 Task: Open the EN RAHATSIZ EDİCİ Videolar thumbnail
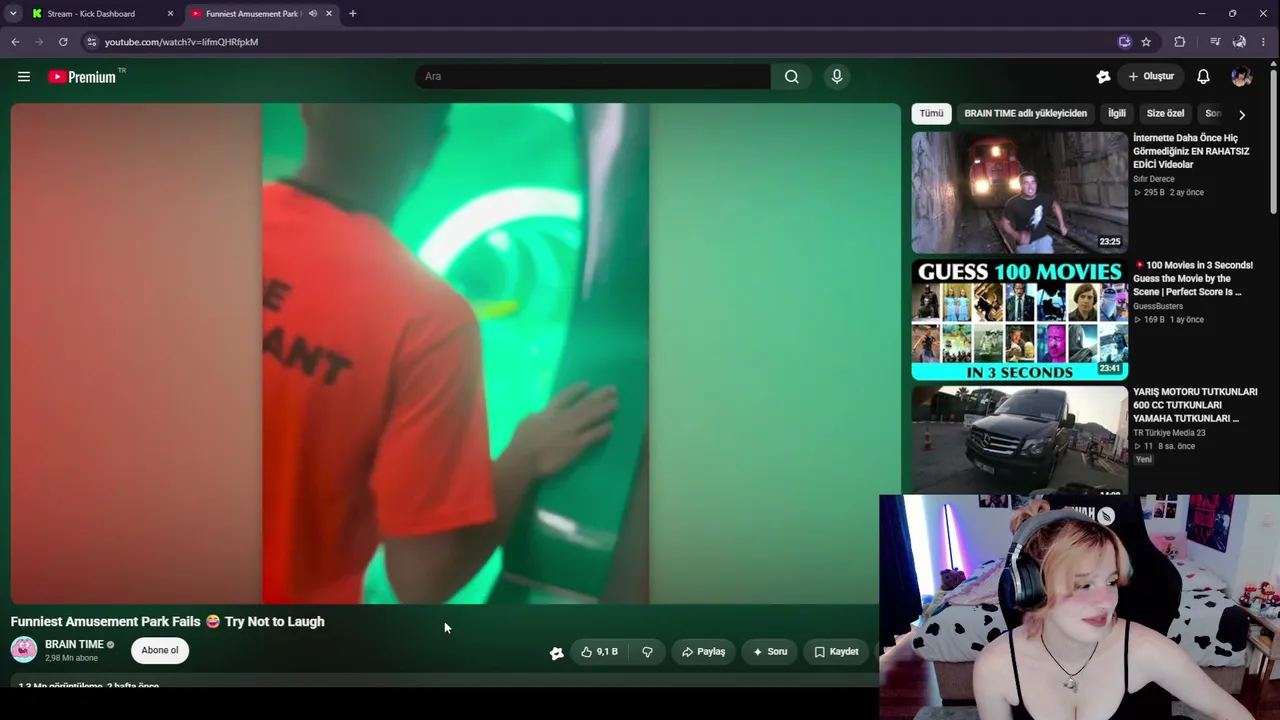(x=1019, y=193)
